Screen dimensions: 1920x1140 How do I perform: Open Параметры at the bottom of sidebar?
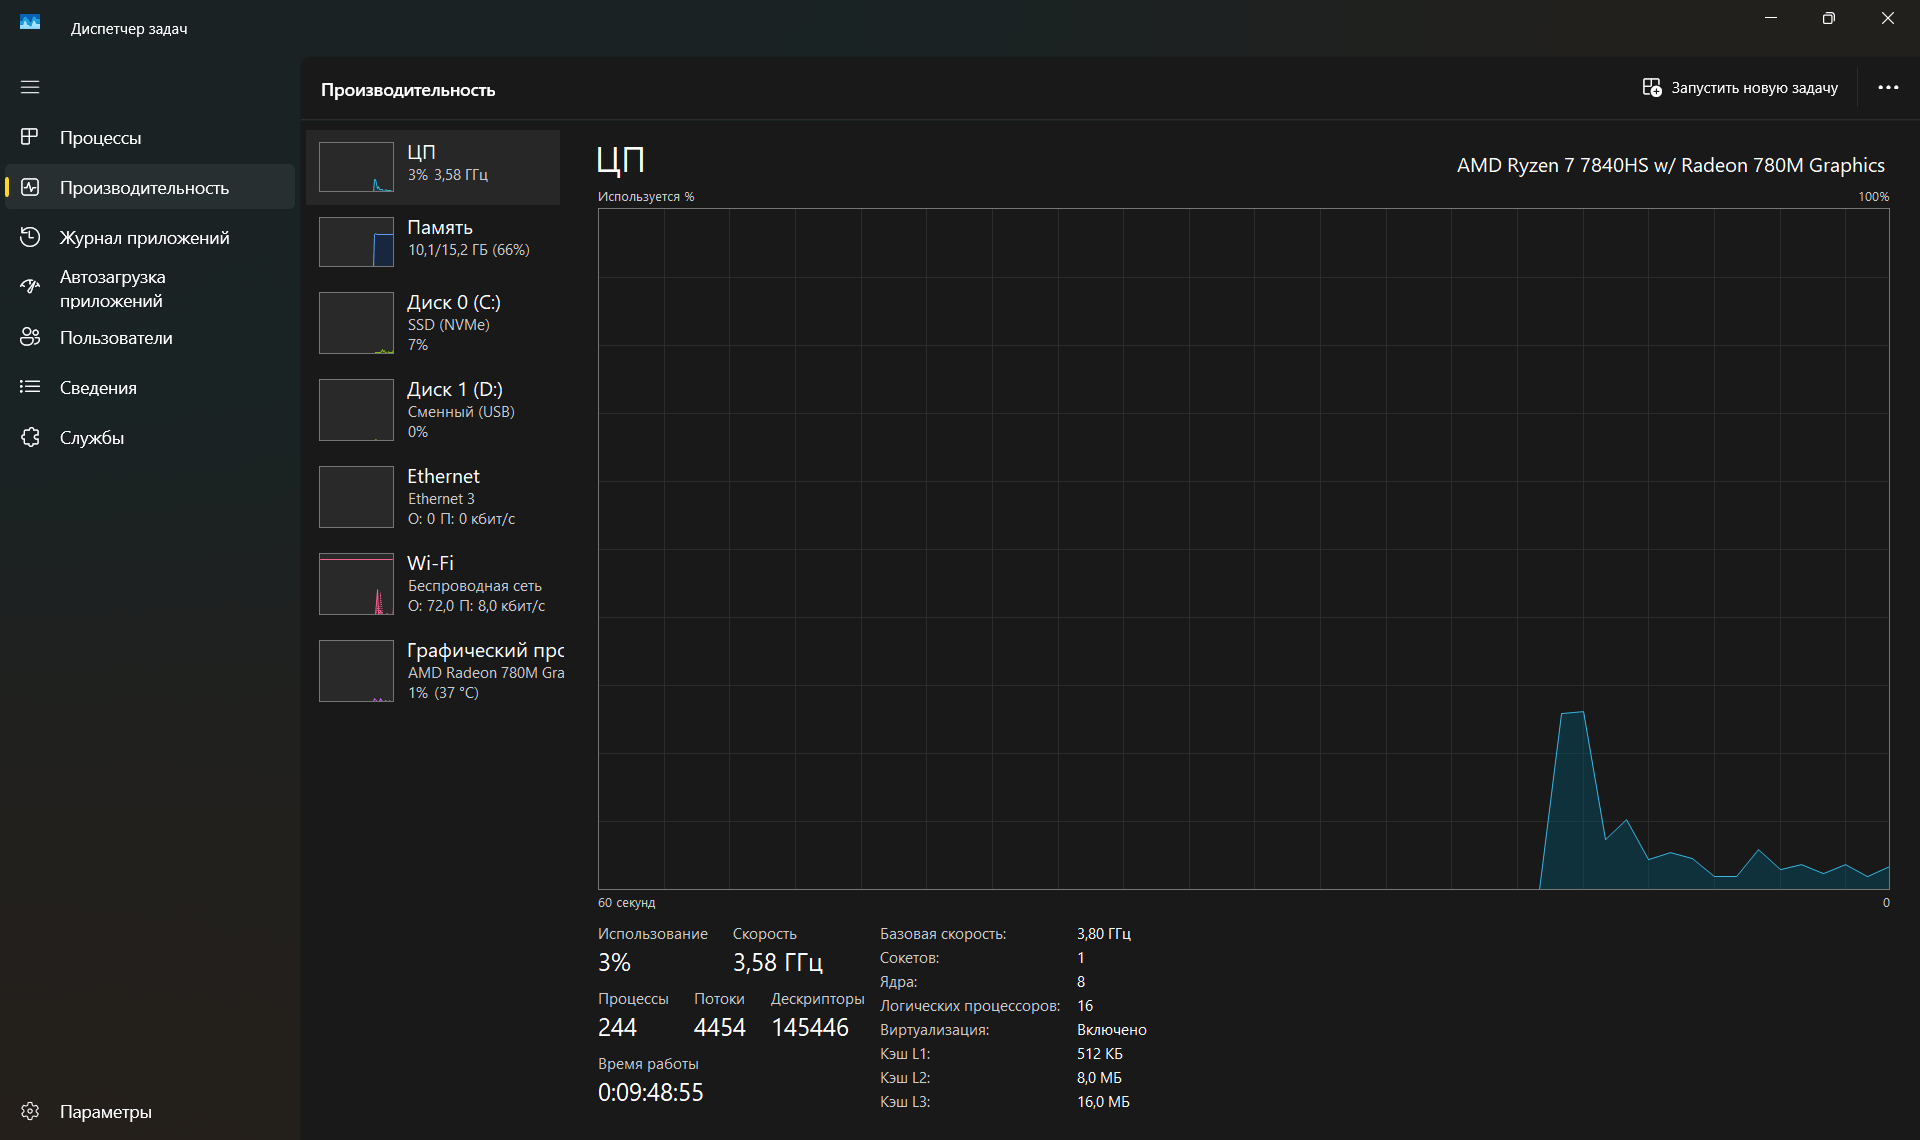coord(106,1112)
